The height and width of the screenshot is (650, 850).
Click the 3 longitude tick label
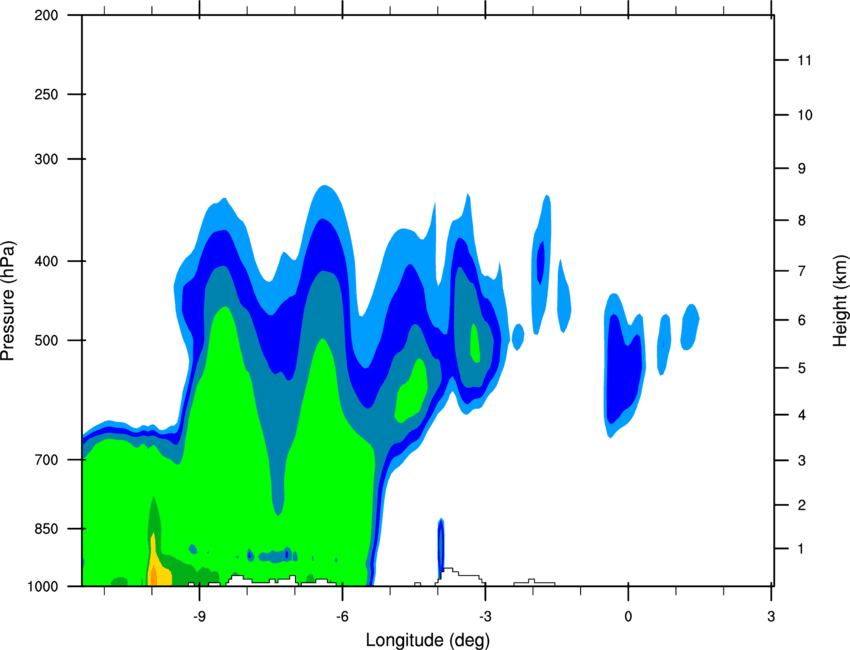[x=771, y=617]
